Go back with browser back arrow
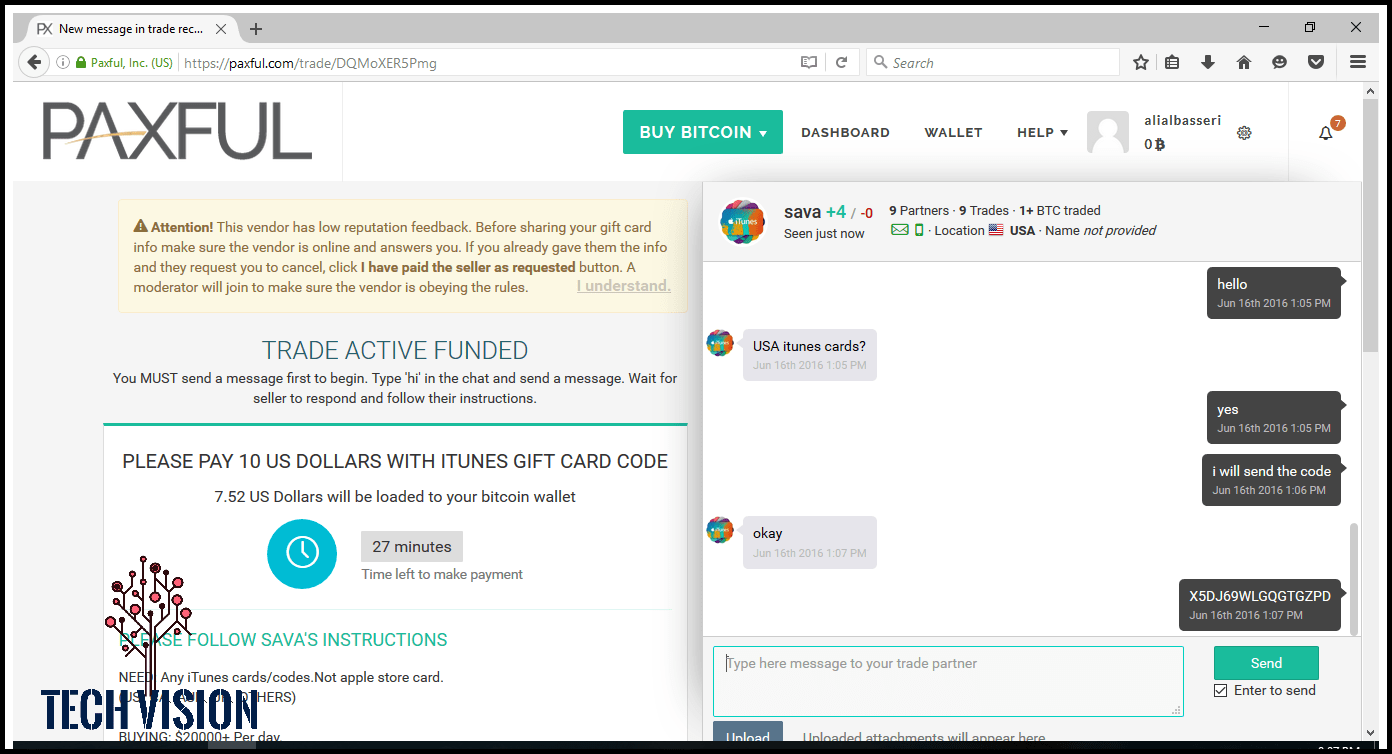This screenshot has width=1392, height=754. click(x=34, y=62)
